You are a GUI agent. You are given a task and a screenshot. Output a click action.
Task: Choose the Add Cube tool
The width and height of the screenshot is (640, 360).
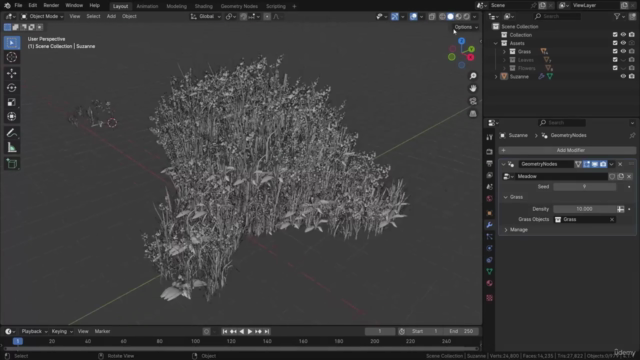(11, 164)
